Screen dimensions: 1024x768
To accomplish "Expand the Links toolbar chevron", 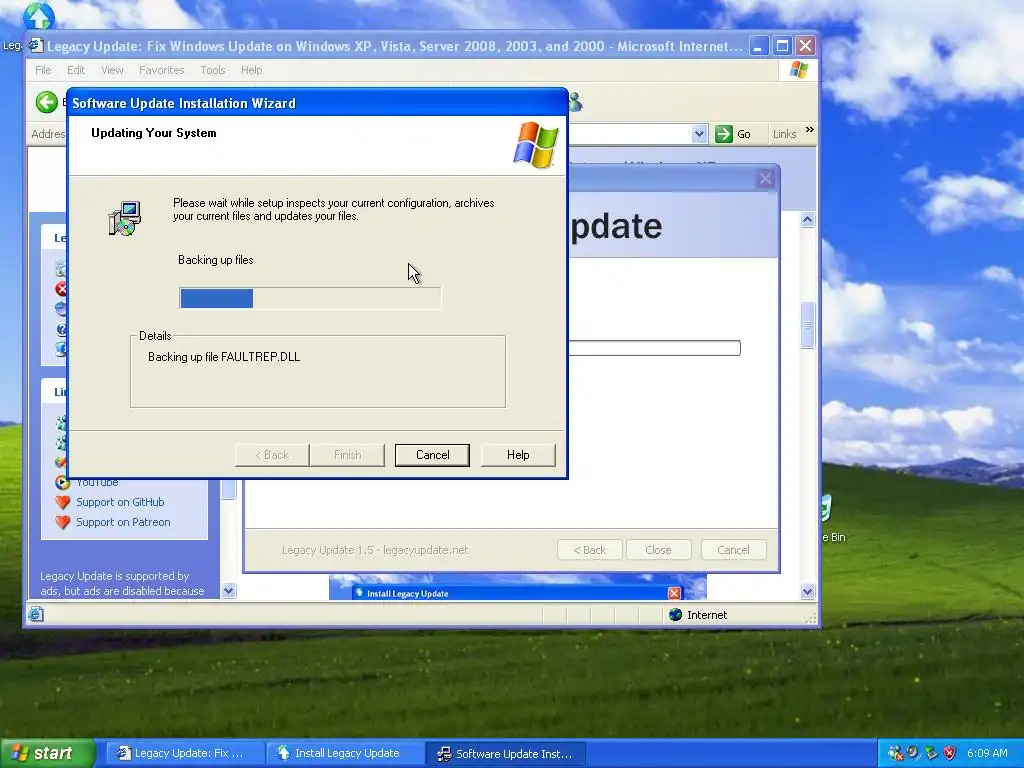I will 810,130.
